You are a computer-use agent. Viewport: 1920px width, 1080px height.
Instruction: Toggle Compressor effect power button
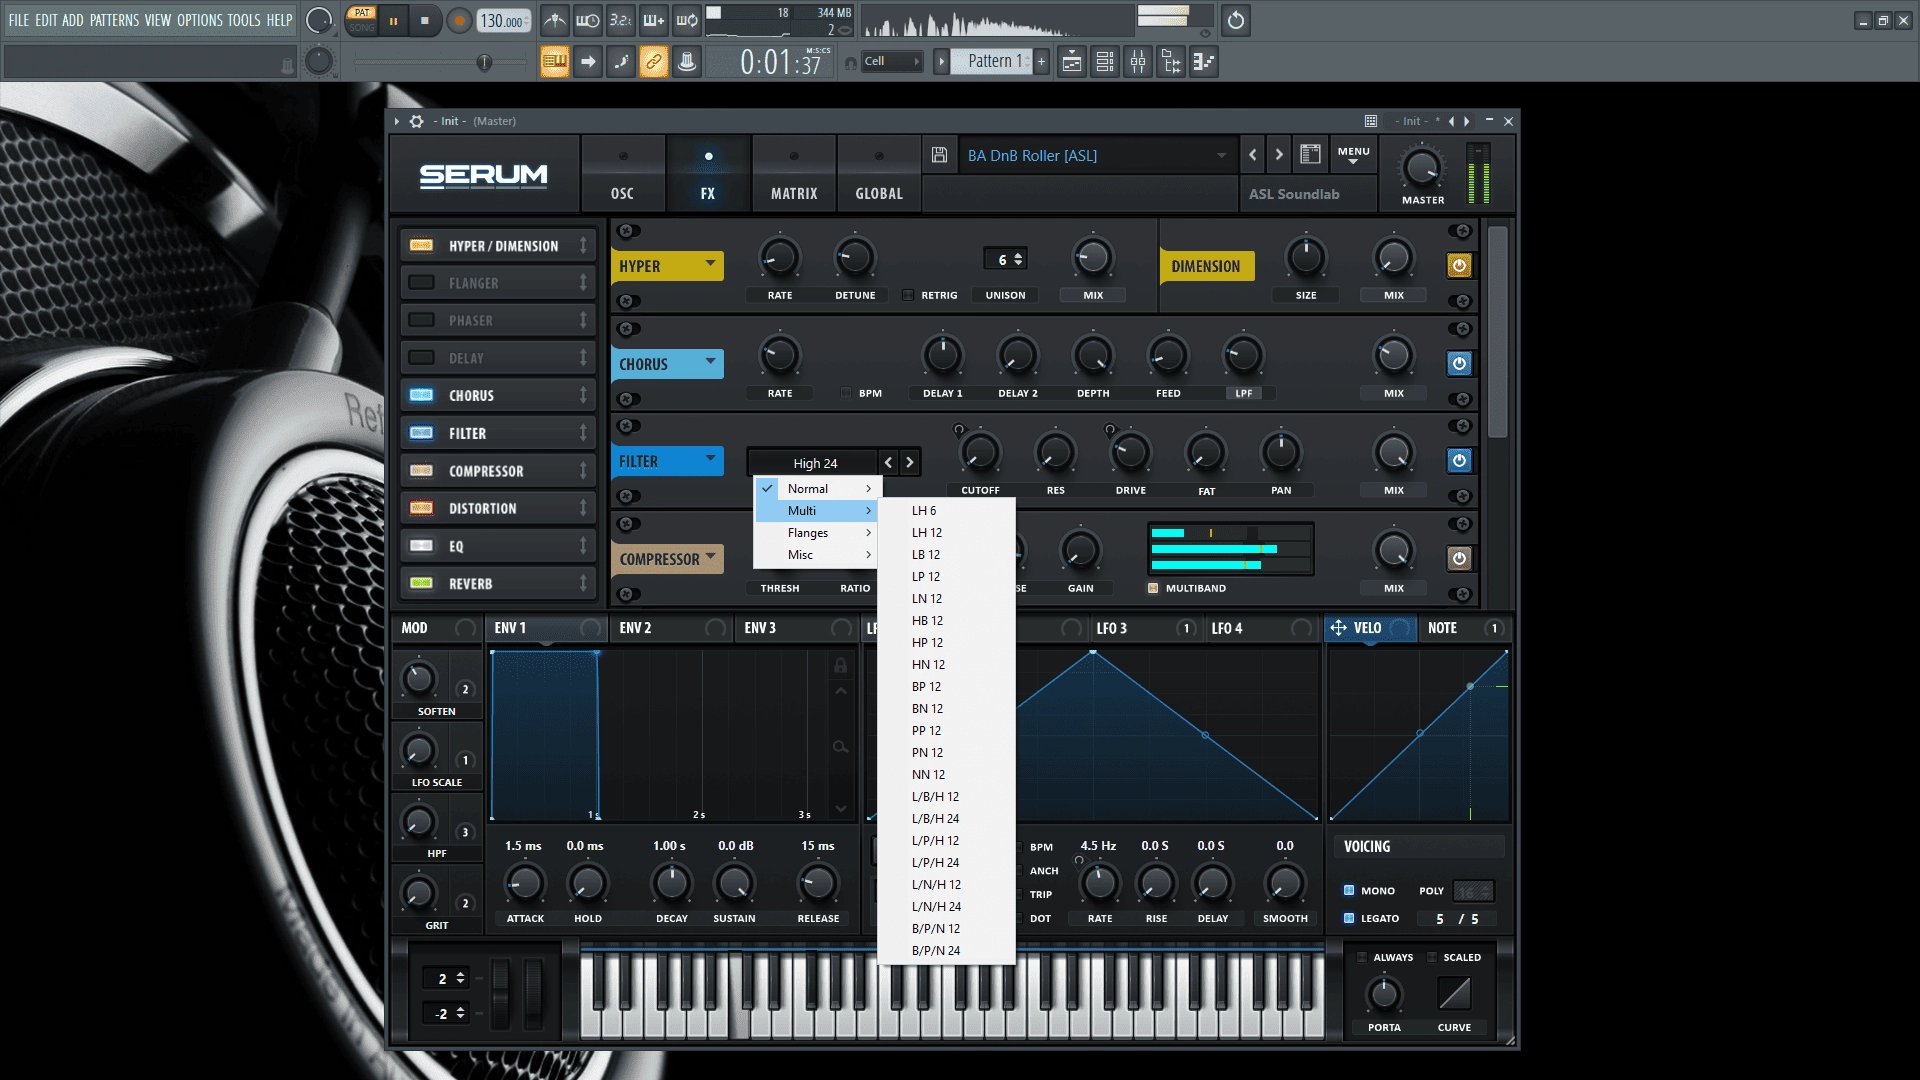click(1459, 558)
